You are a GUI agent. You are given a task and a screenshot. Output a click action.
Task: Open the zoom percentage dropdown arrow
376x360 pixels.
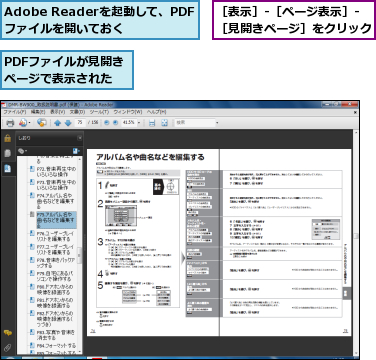139,123
